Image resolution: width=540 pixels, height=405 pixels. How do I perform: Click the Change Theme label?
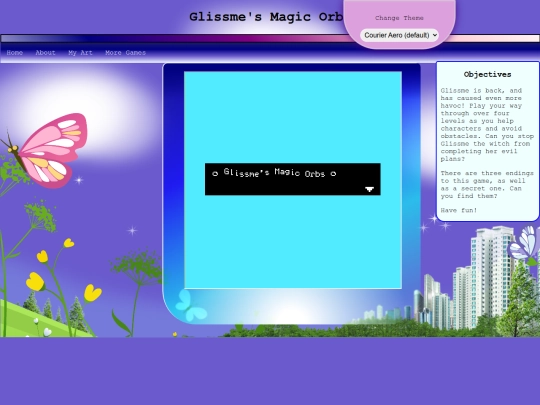tap(399, 18)
